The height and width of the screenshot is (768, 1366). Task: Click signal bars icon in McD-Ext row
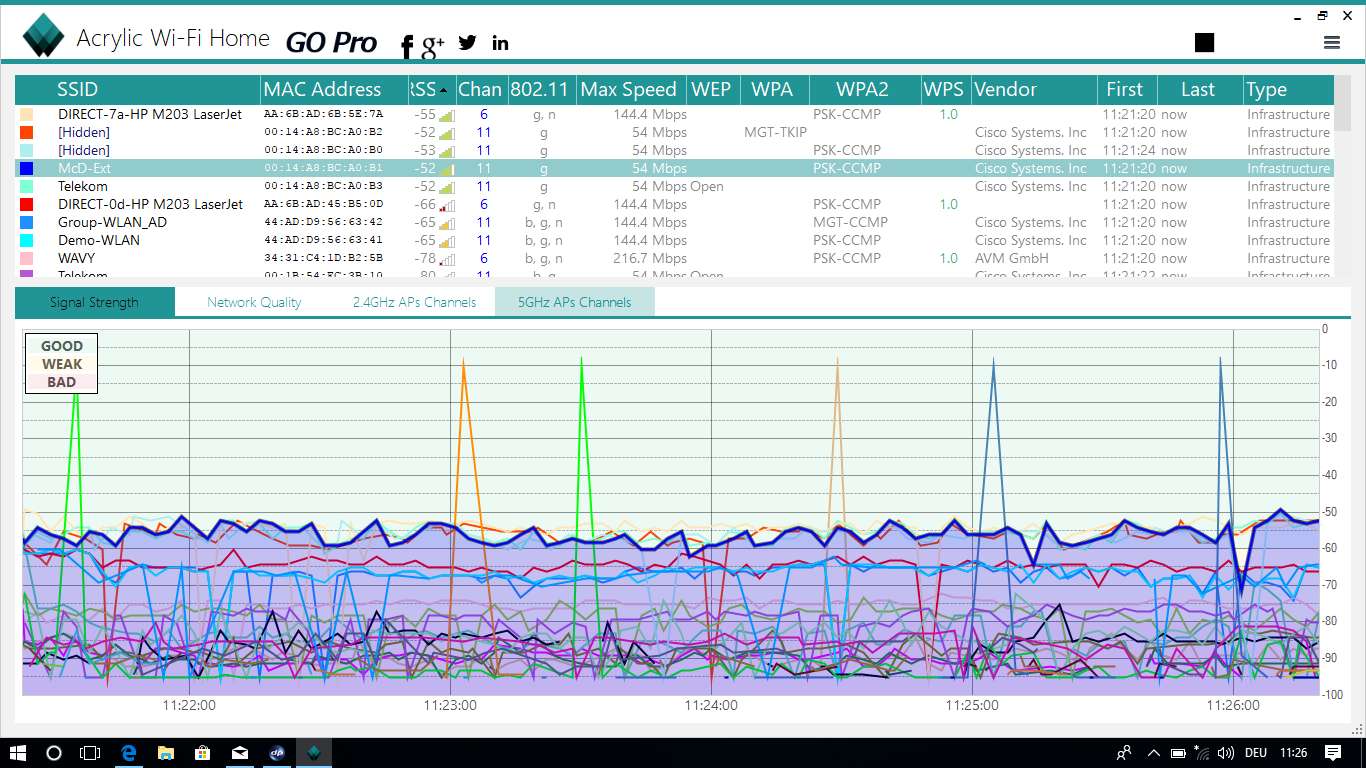(x=446, y=169)
